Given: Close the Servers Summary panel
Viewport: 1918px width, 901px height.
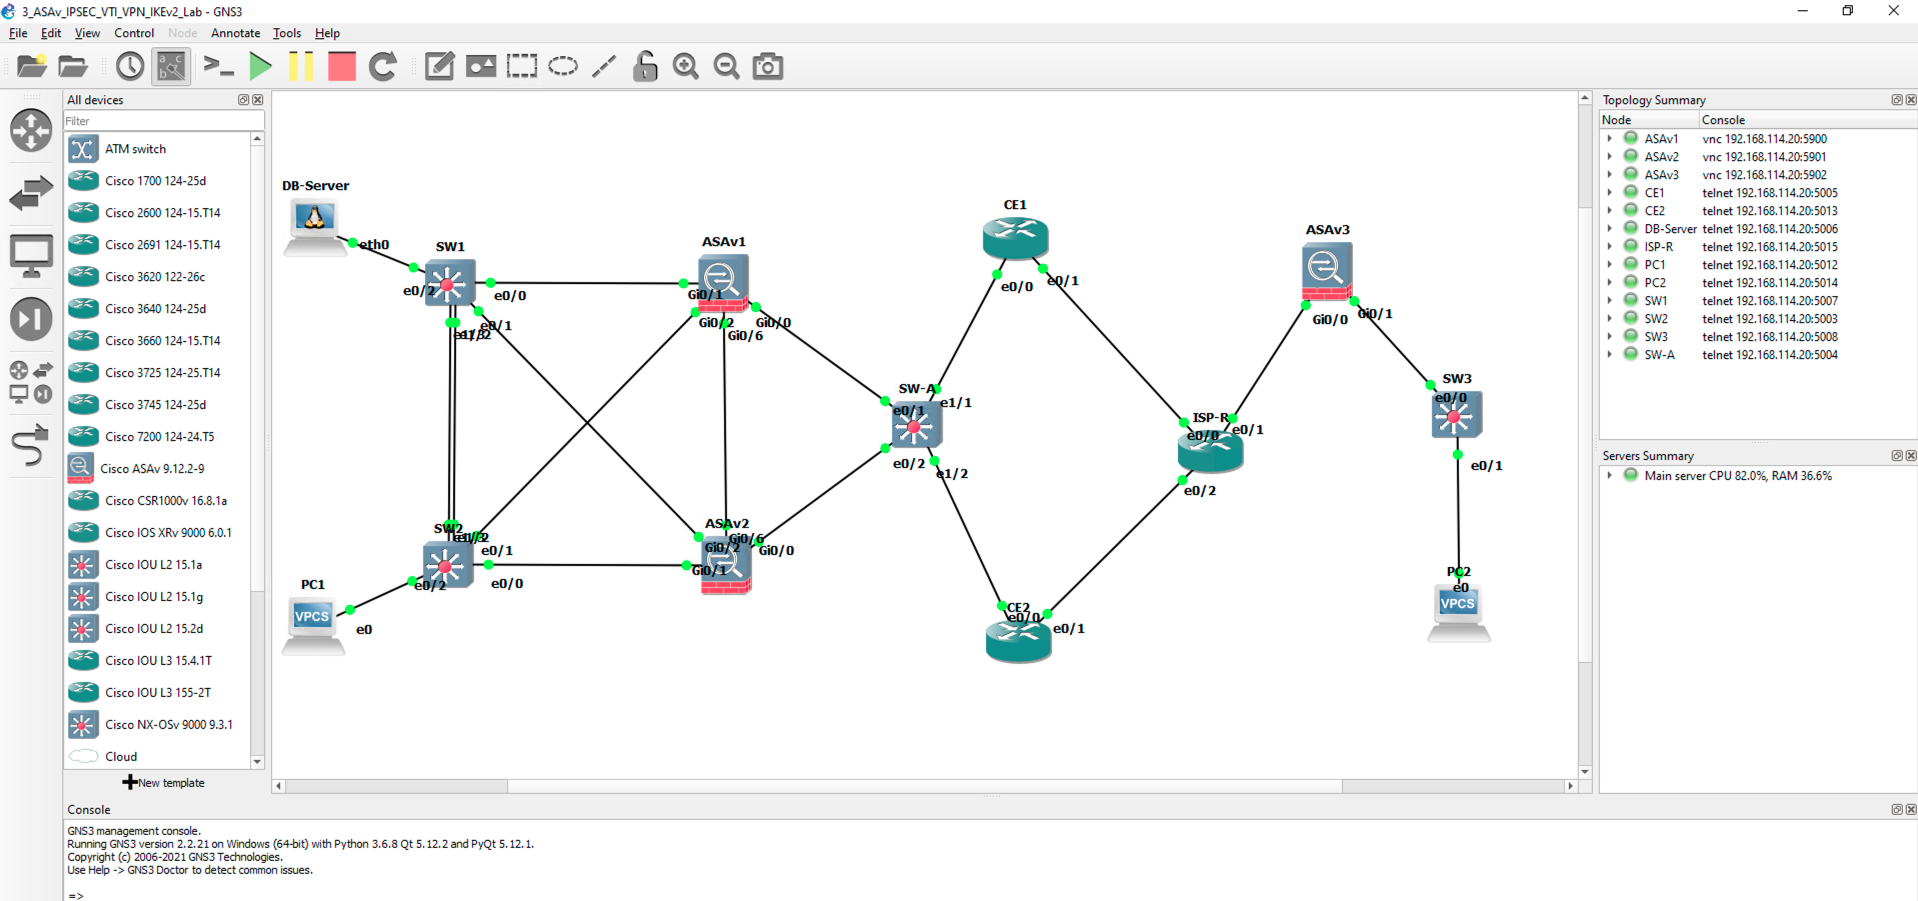Looking at the screenshot, I should click(1911, 456).
